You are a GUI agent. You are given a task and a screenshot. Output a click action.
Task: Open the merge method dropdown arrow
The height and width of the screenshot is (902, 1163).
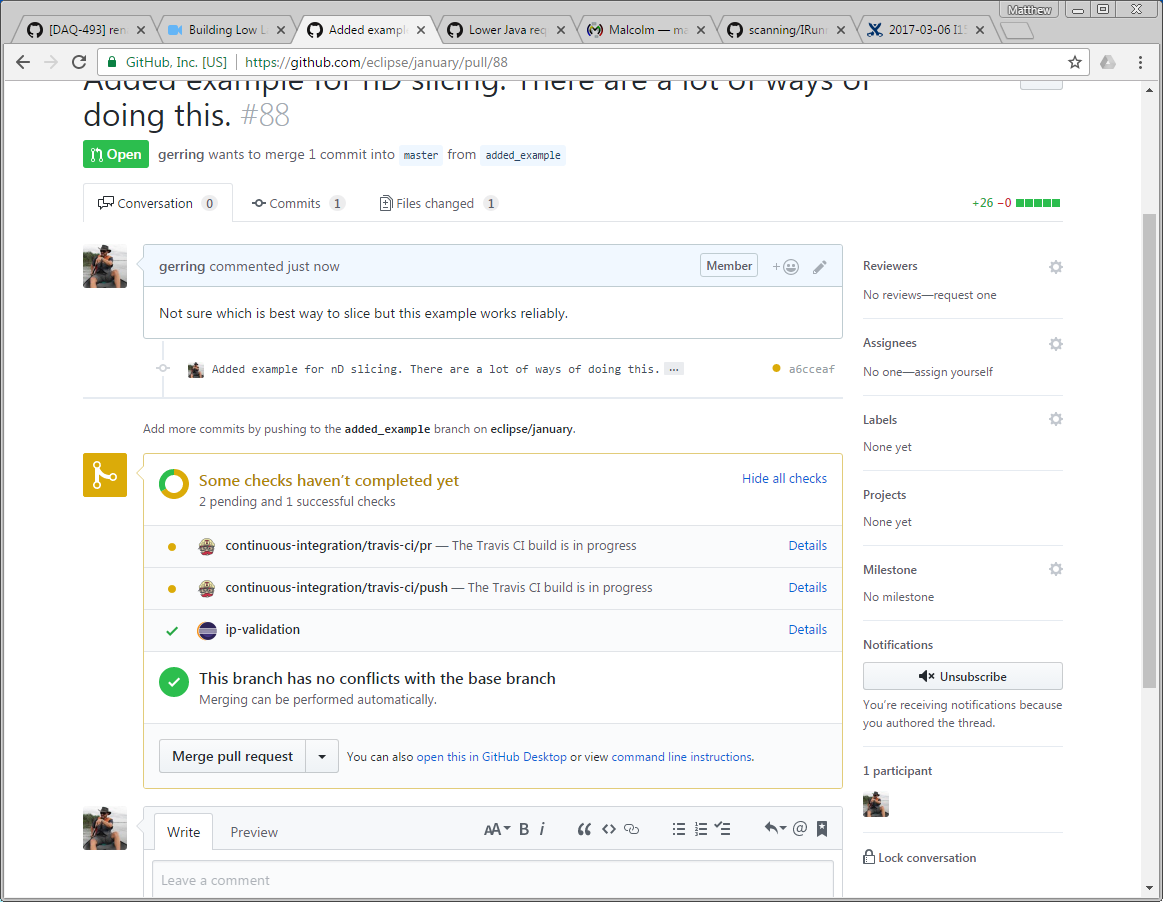[322, 757]
